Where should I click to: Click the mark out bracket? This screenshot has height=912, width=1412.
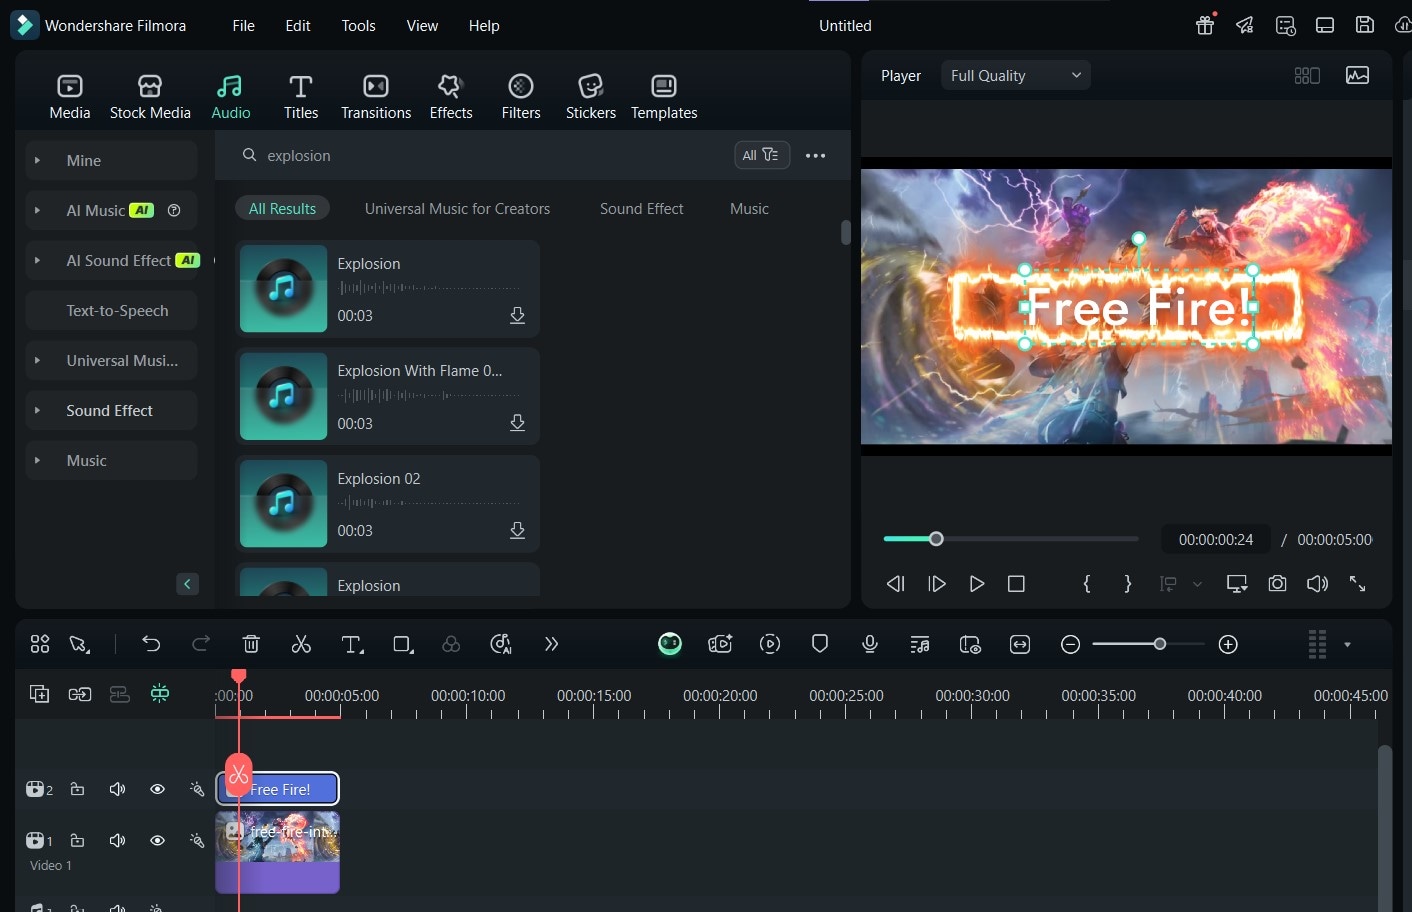pyautogui.click(x=1128, y=584)
